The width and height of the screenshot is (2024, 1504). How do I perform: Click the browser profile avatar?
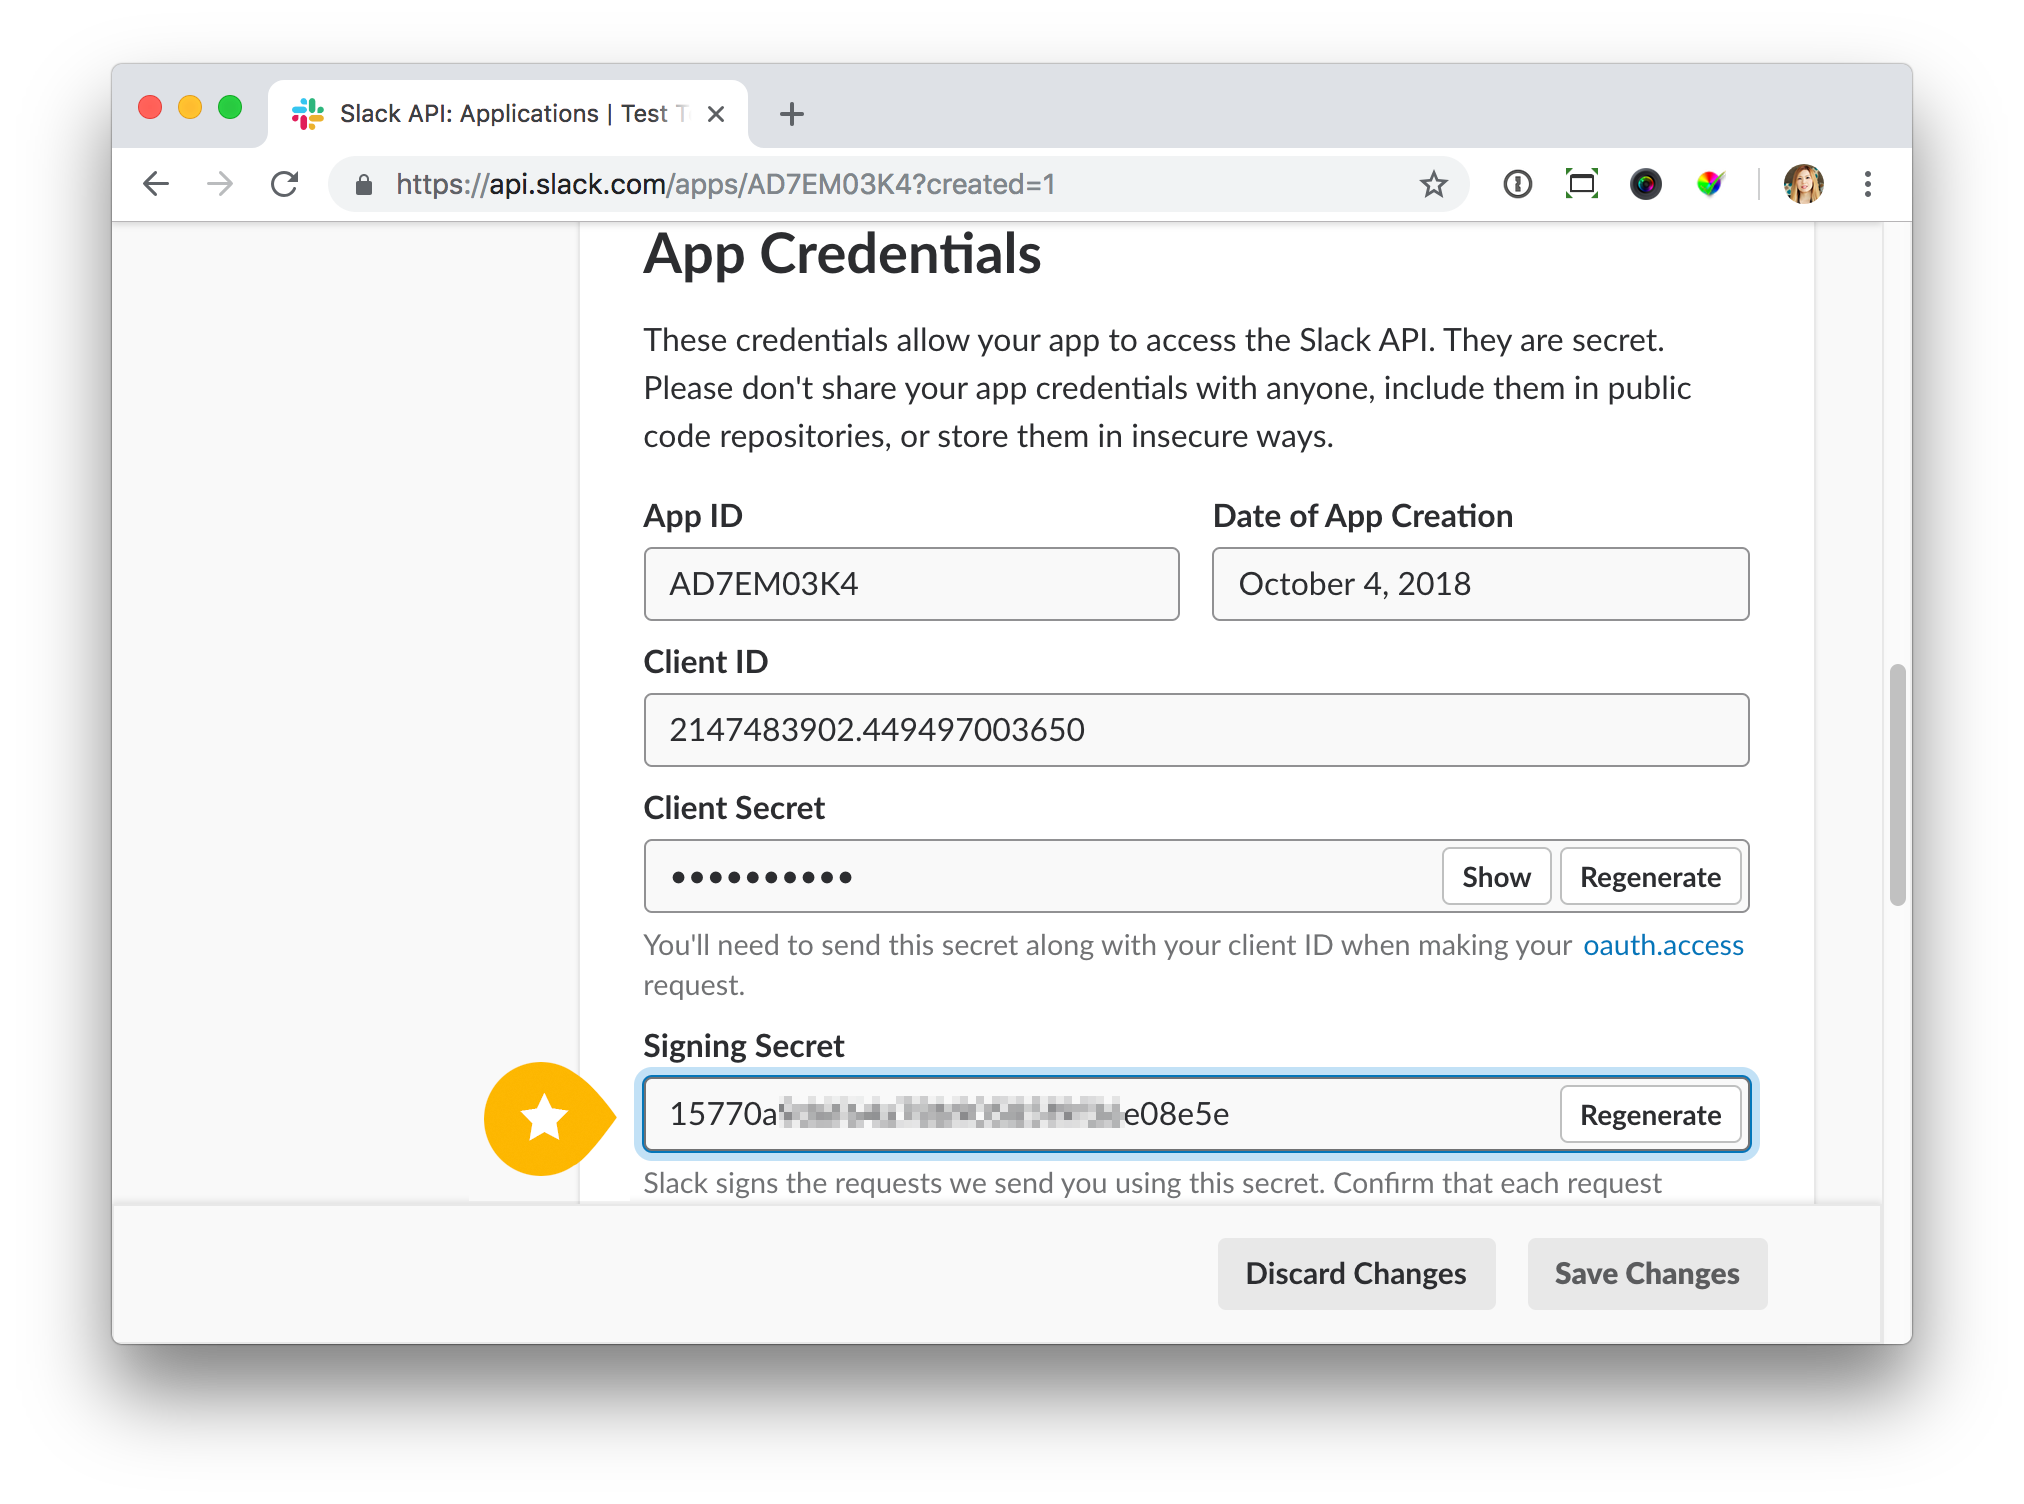(x=1802, y=184)
